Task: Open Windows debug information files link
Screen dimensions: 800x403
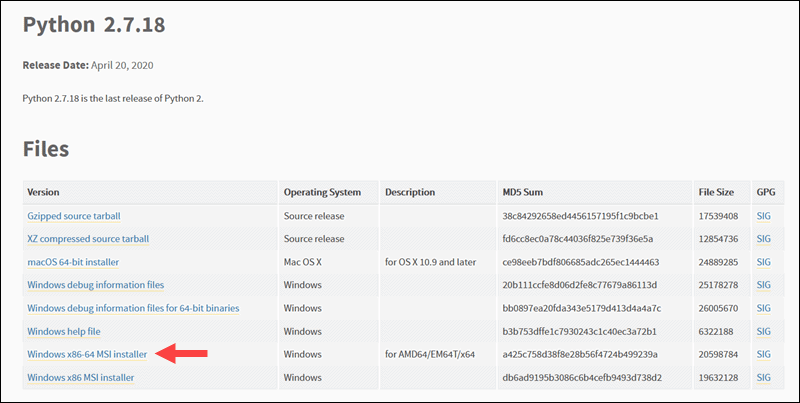Action: point(95,285)
